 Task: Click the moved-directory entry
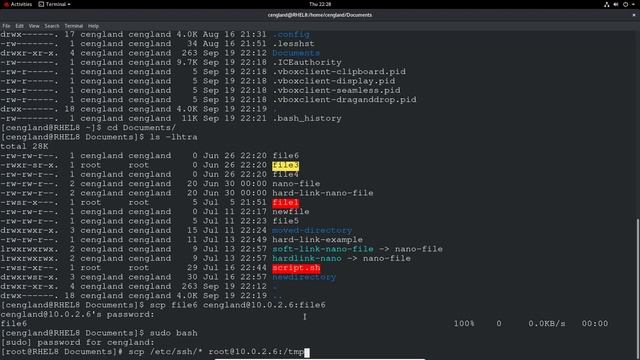pyautogui.click(x=312, y=231)
